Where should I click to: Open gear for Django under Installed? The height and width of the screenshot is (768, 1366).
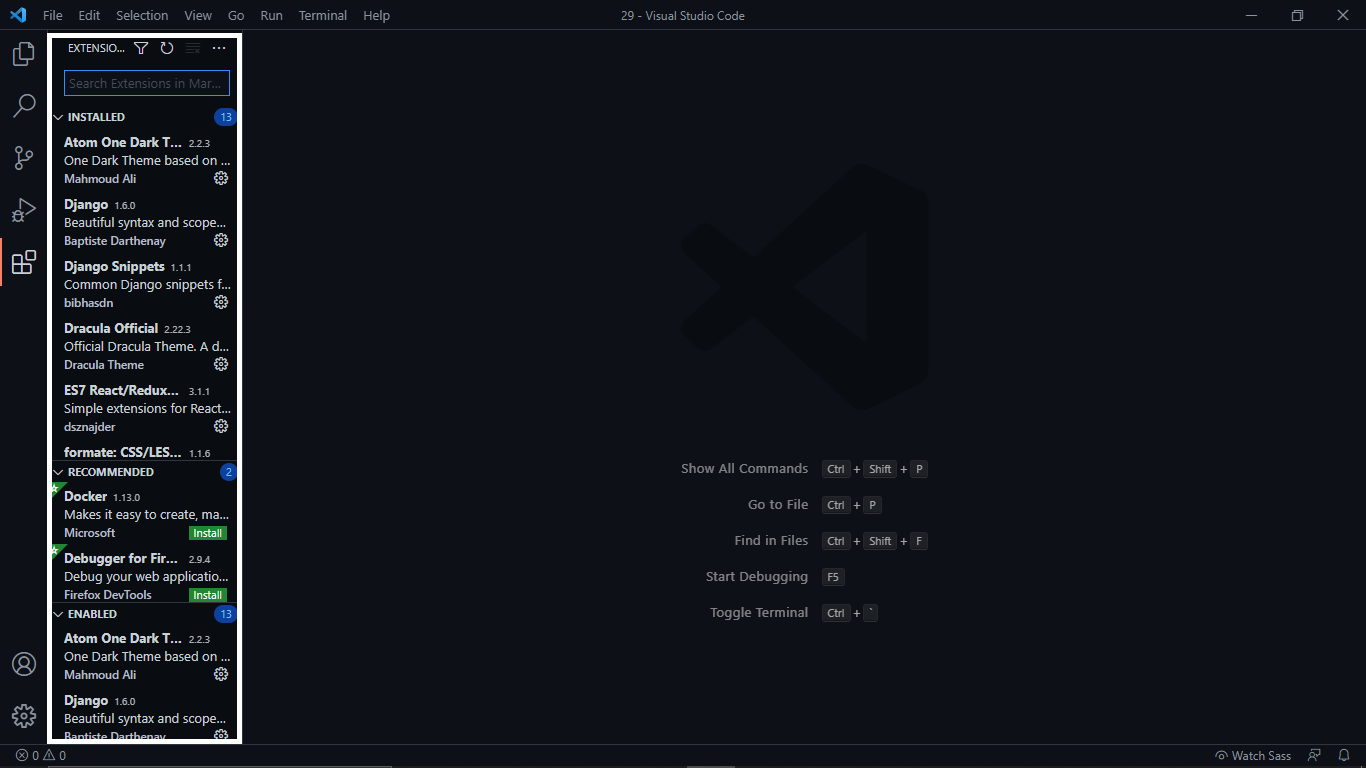coord(221,240)
